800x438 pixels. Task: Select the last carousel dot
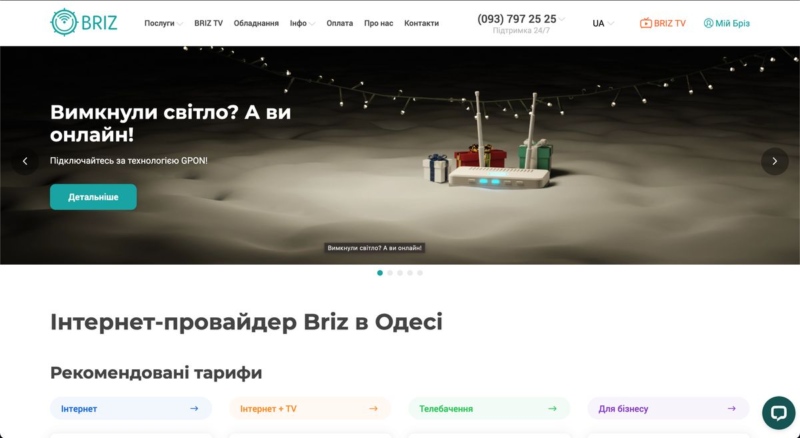click(420, 272)
